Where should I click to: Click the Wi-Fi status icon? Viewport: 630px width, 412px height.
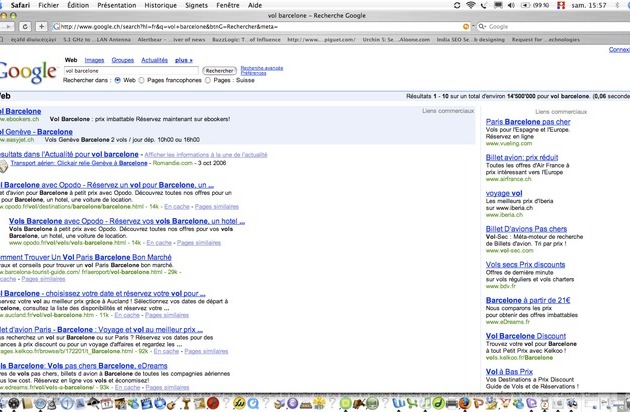click(471, 5)
